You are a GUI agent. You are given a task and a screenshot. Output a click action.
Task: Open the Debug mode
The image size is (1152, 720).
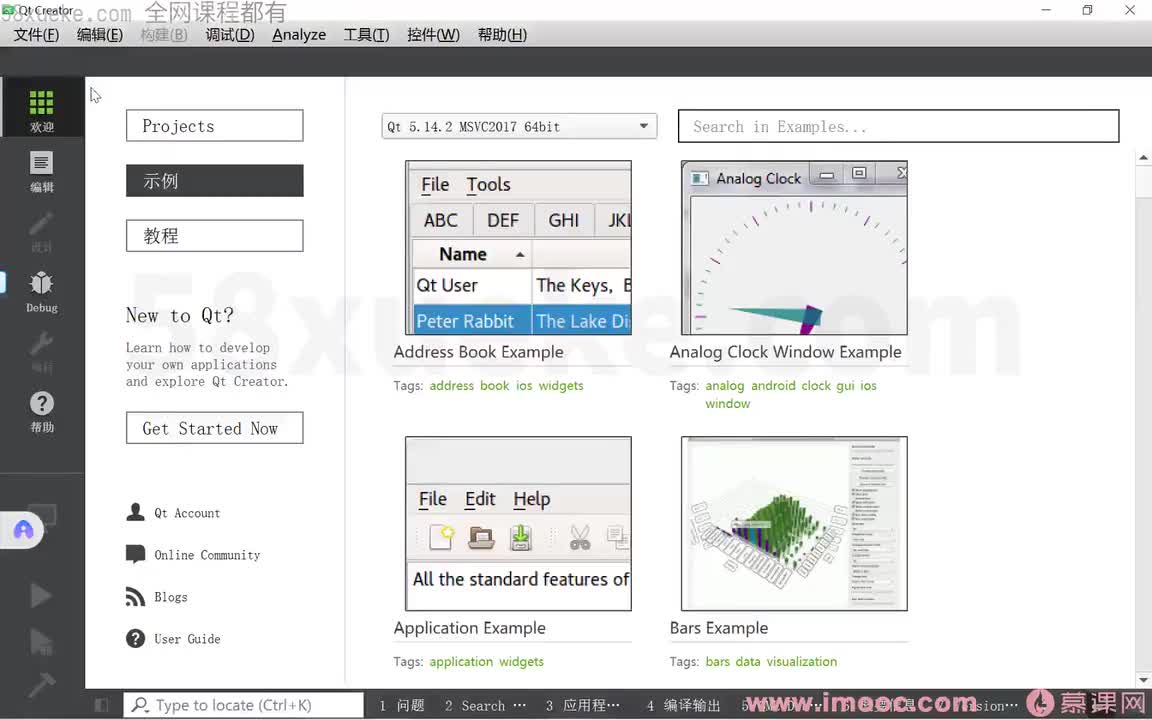(x=42, y=291)
